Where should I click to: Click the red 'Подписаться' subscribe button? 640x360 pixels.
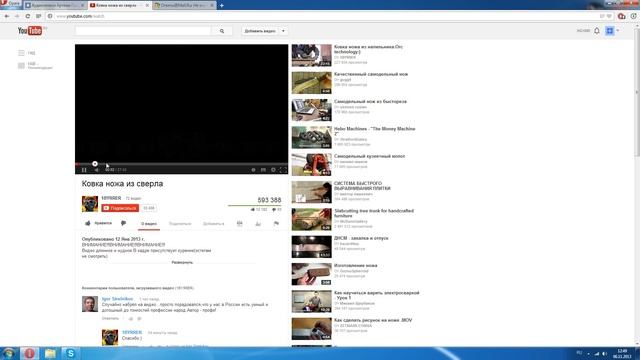pyautogui.click(x=120, y=208)
